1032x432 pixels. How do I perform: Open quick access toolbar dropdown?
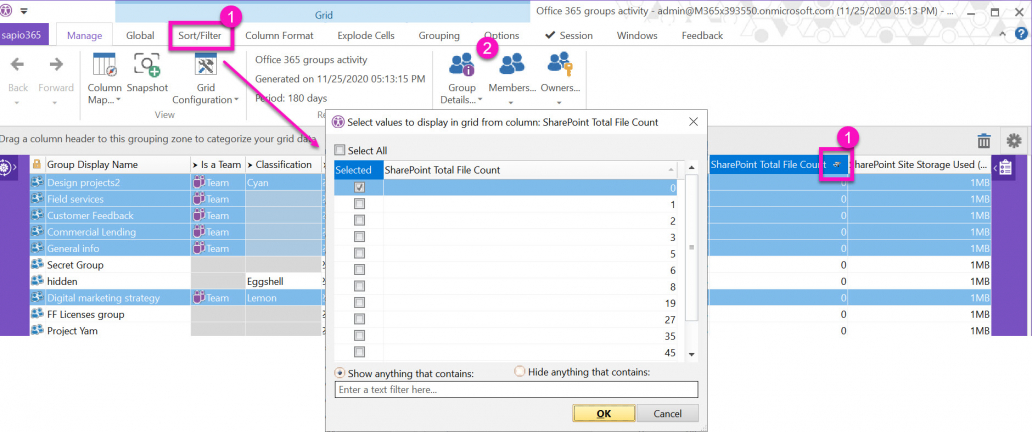point(24,11)
